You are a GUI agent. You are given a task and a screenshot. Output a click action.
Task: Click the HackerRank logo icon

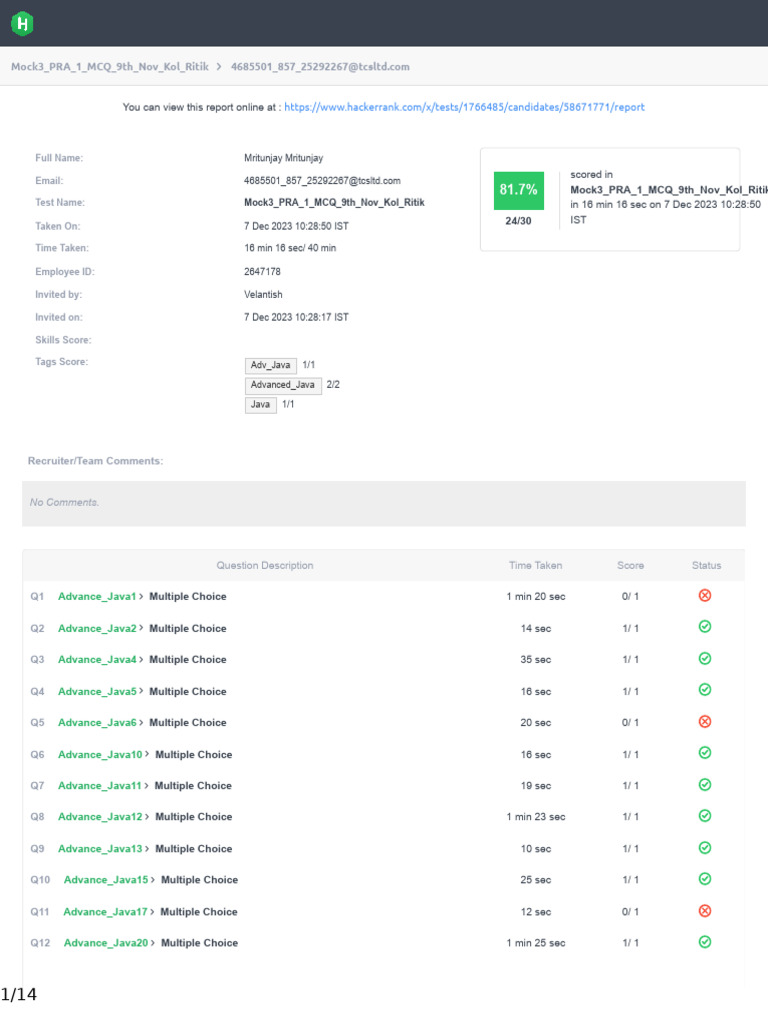coord(22,24)
